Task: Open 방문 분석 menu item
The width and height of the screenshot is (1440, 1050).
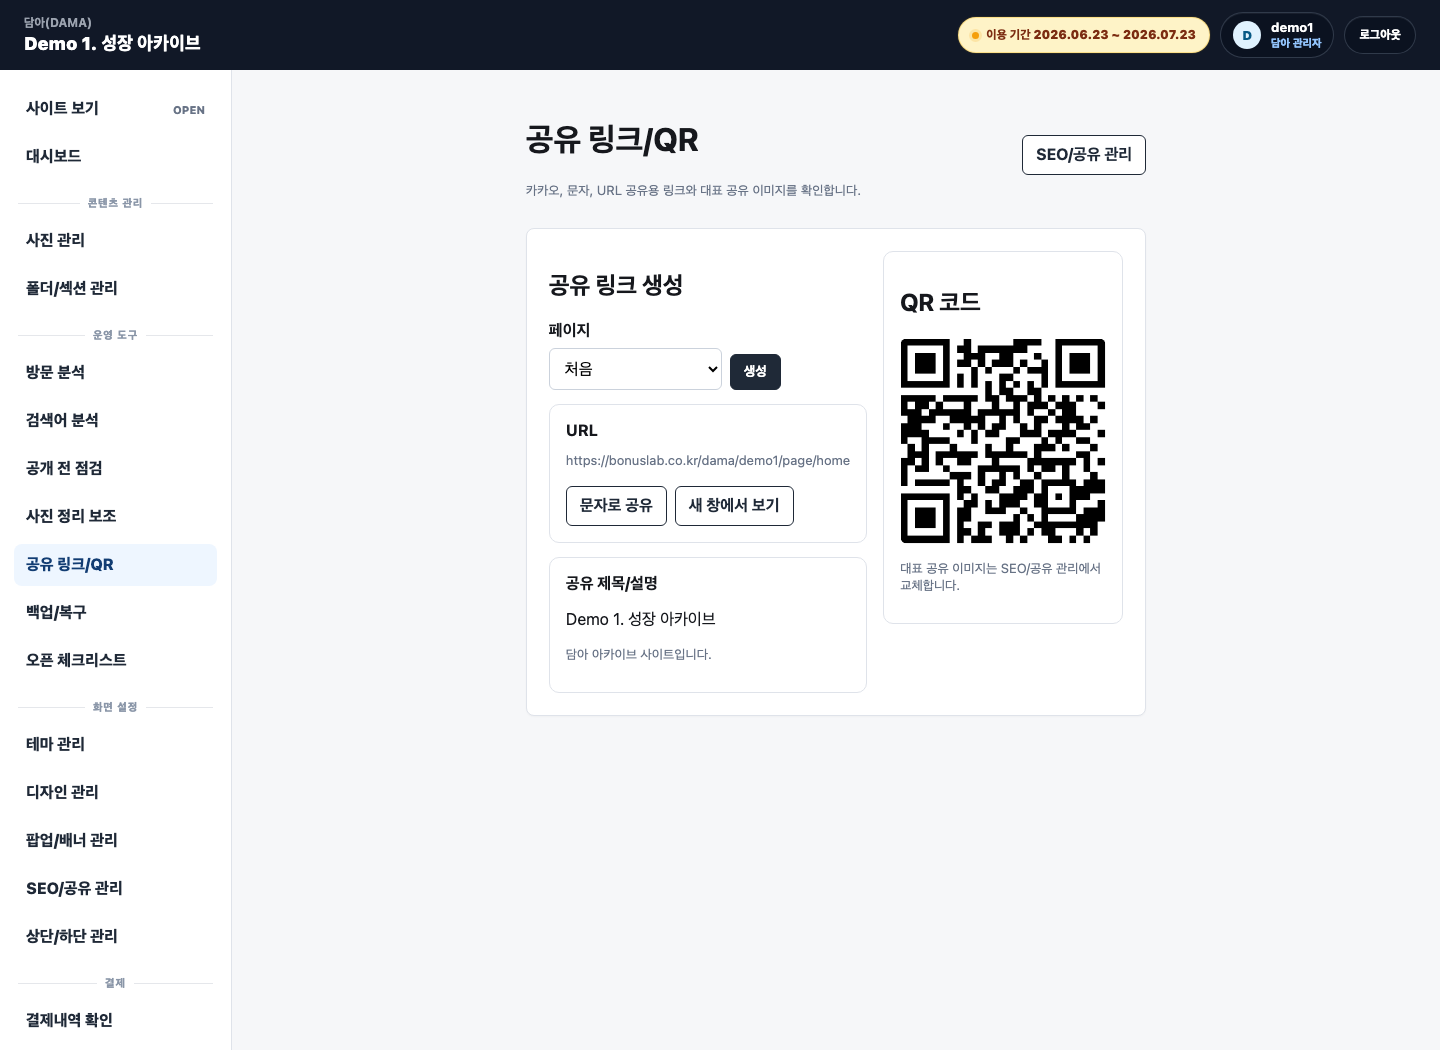Action: click(115, 372)
